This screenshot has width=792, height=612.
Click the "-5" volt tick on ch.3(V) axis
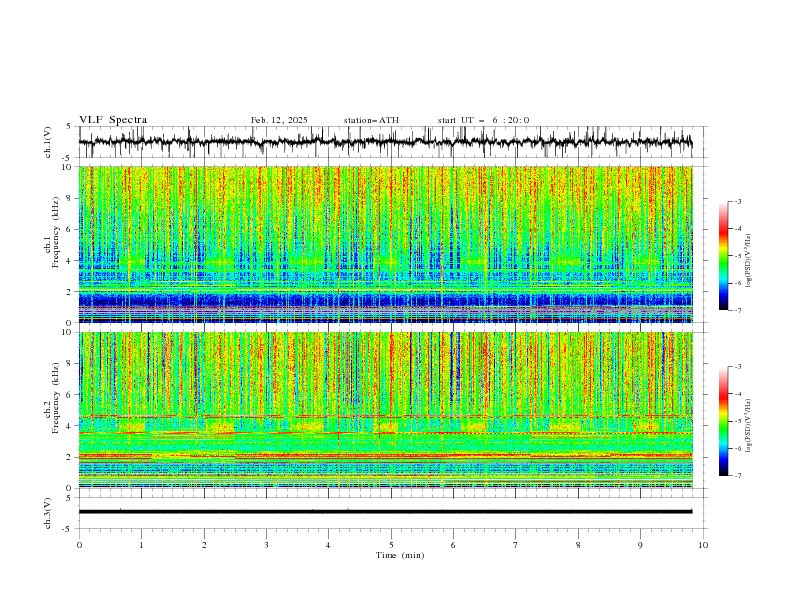pos(68,529)
